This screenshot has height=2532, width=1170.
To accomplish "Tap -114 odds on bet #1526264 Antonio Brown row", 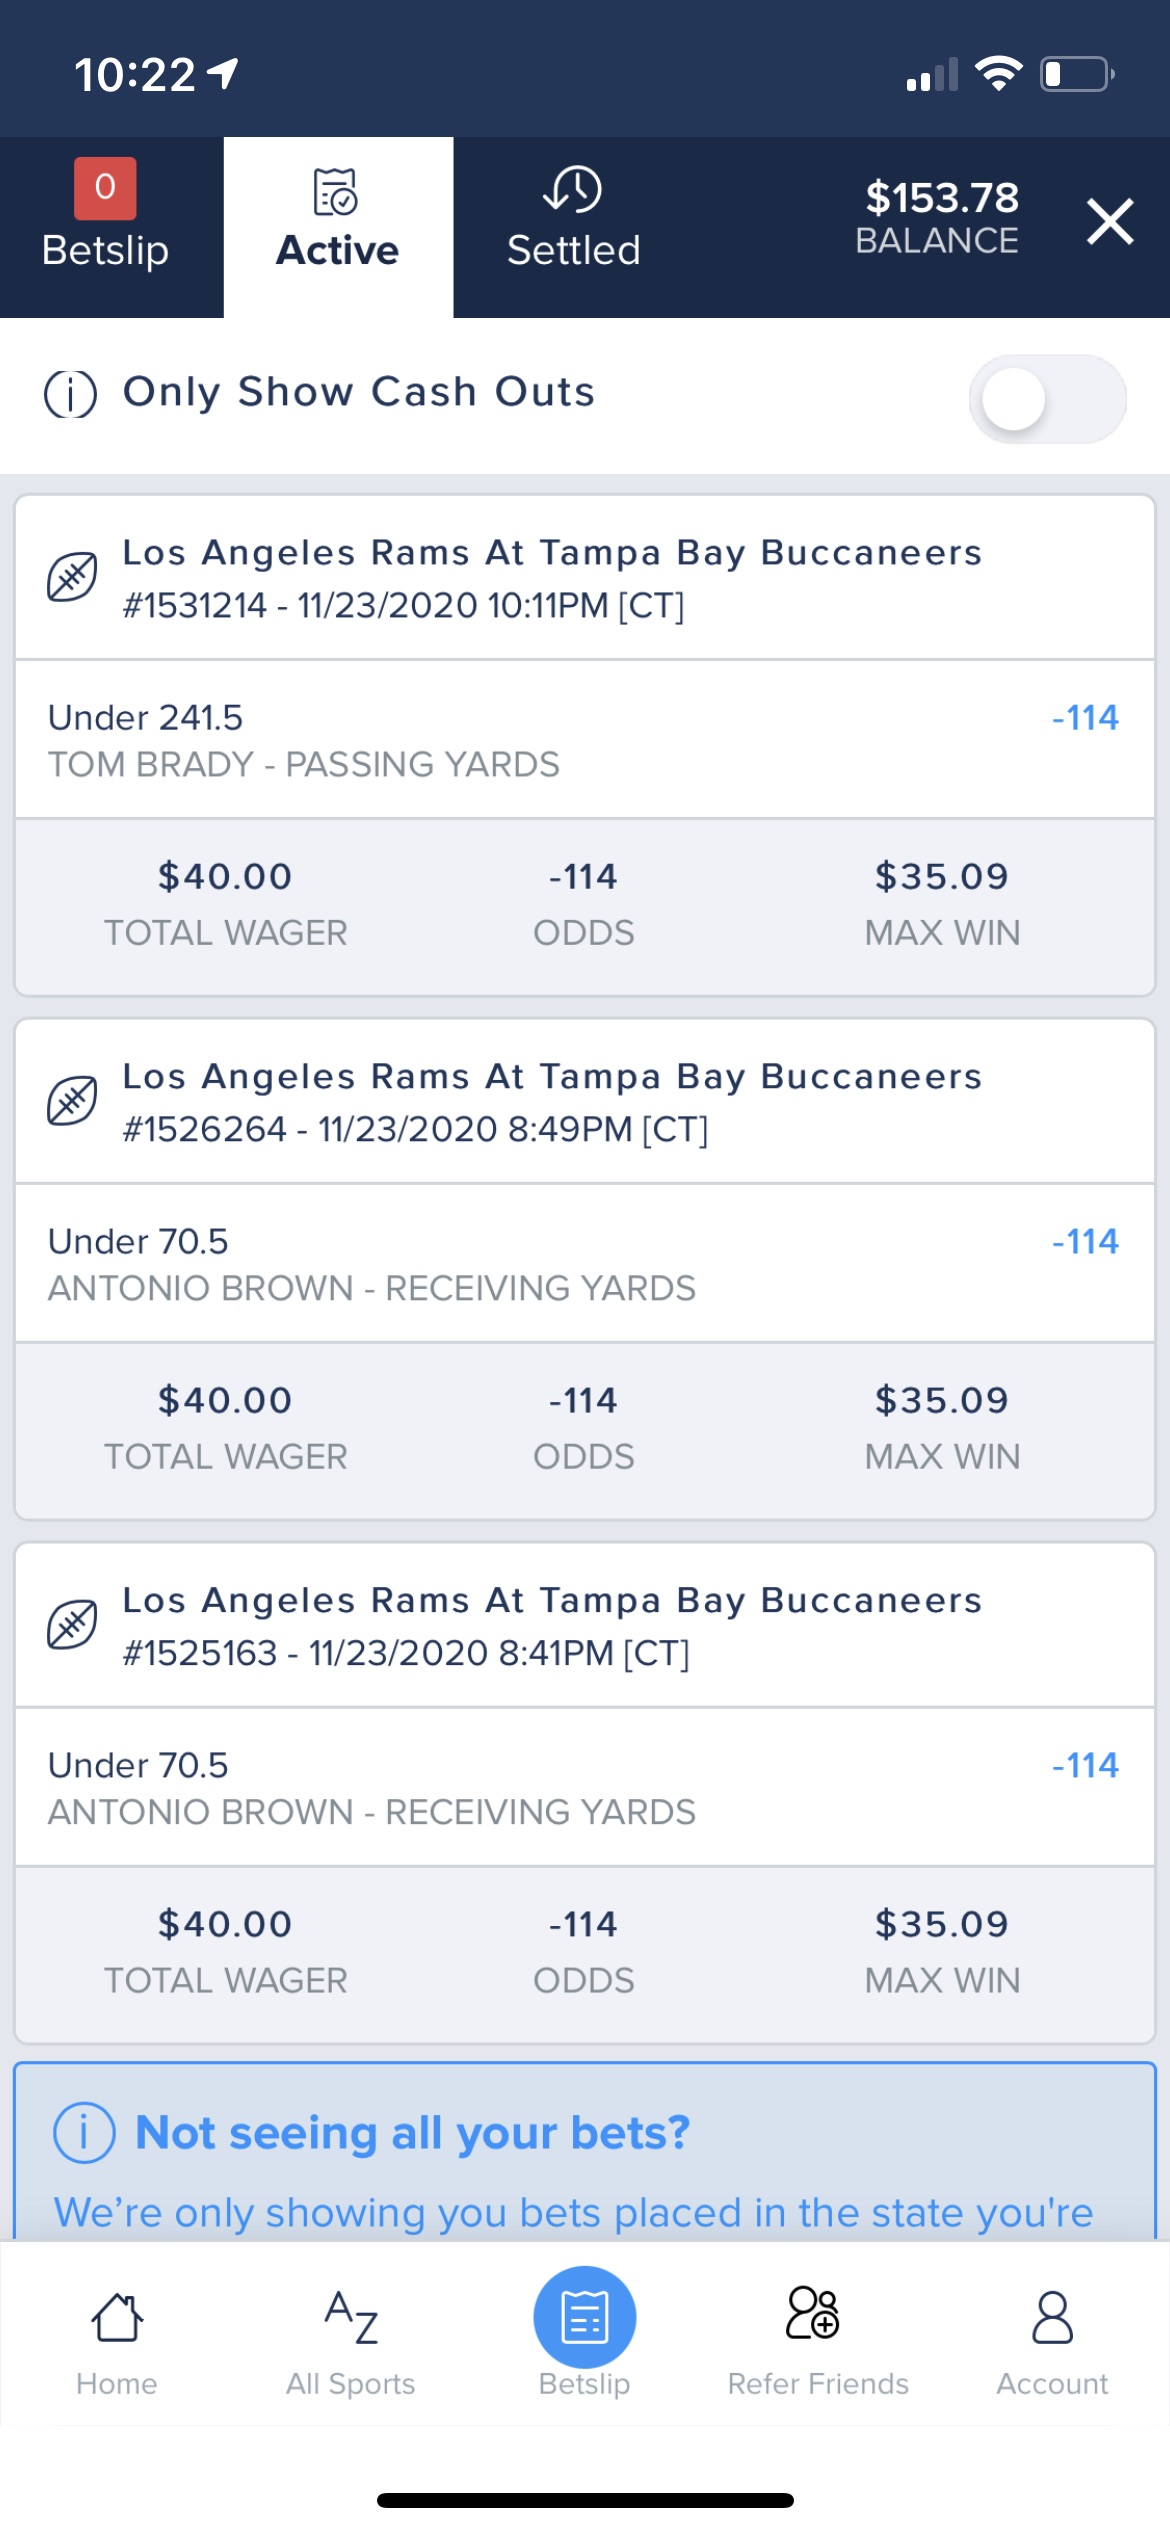I will click(x=1085, y=1242).
